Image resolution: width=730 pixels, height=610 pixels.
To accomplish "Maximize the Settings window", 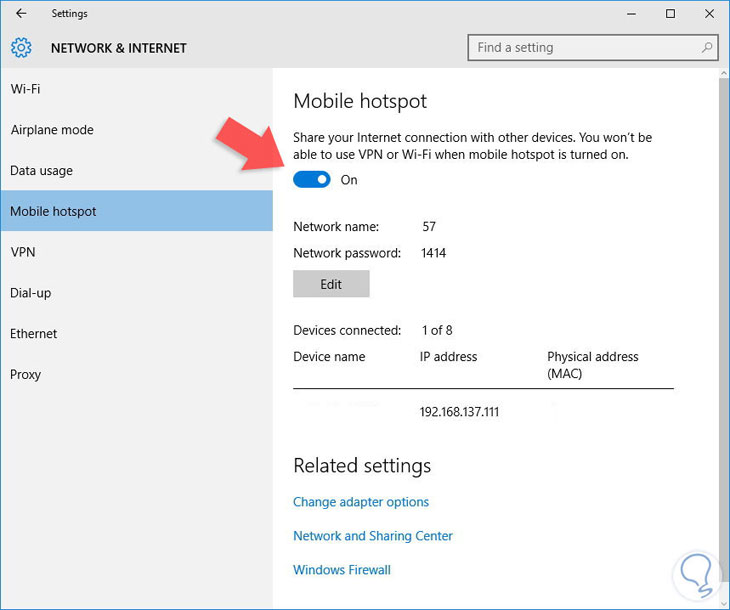I will coord(670,14).
